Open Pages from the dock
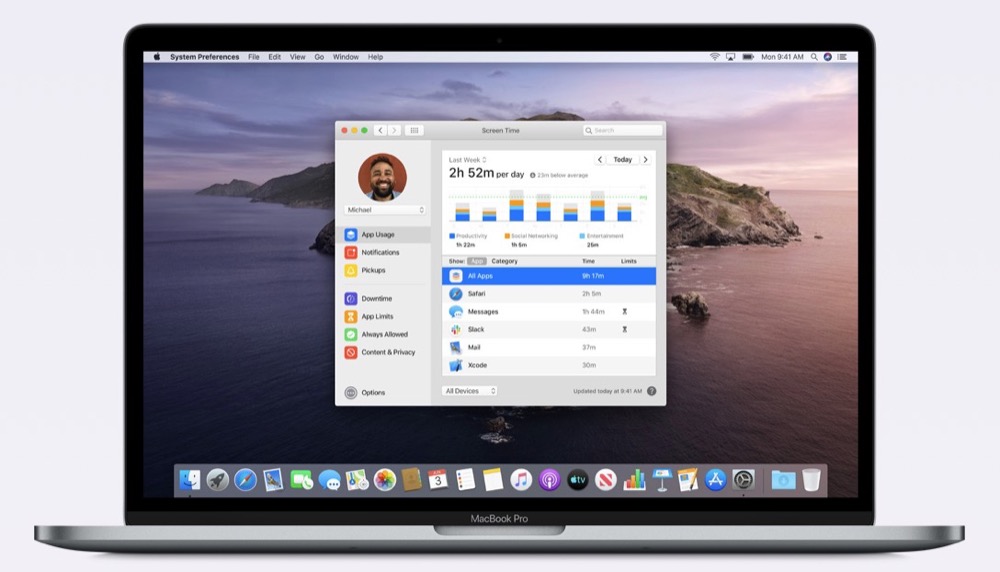Screen dimensions: 1000x572 [x=688, y=480]
